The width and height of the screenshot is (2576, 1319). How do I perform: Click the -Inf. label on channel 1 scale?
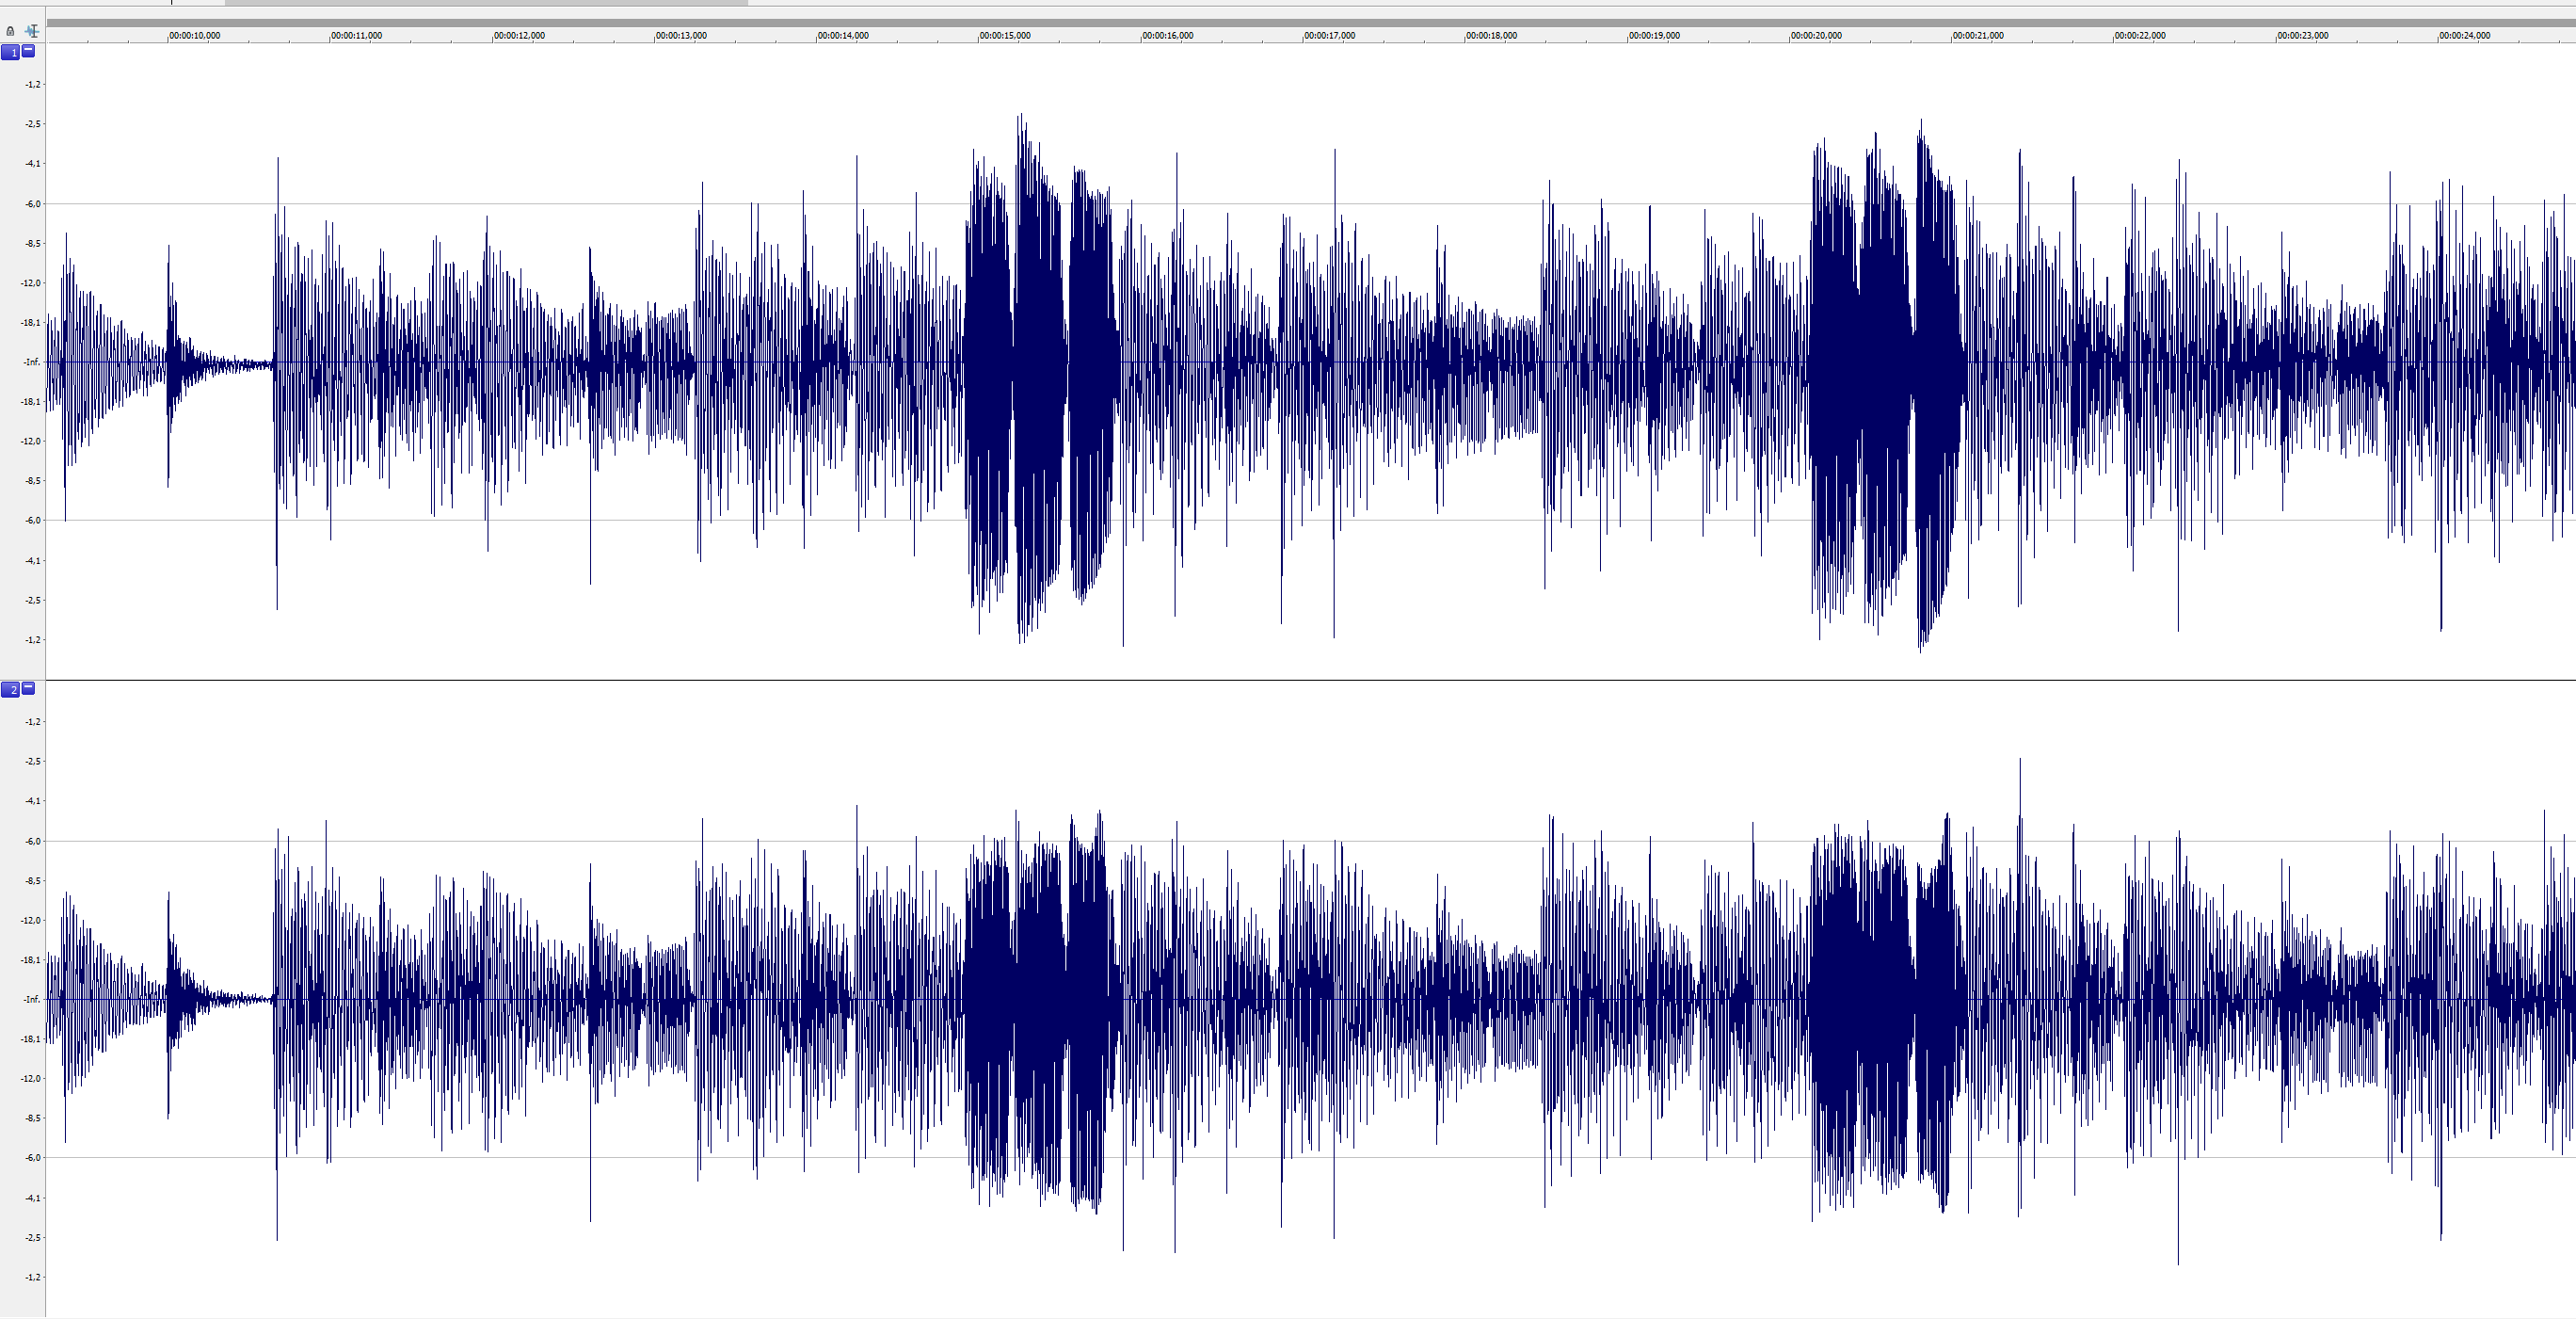click(32, 362)
